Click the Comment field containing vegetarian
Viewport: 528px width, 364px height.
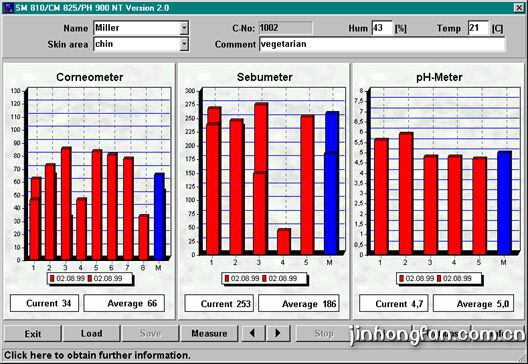coord(382,44)
